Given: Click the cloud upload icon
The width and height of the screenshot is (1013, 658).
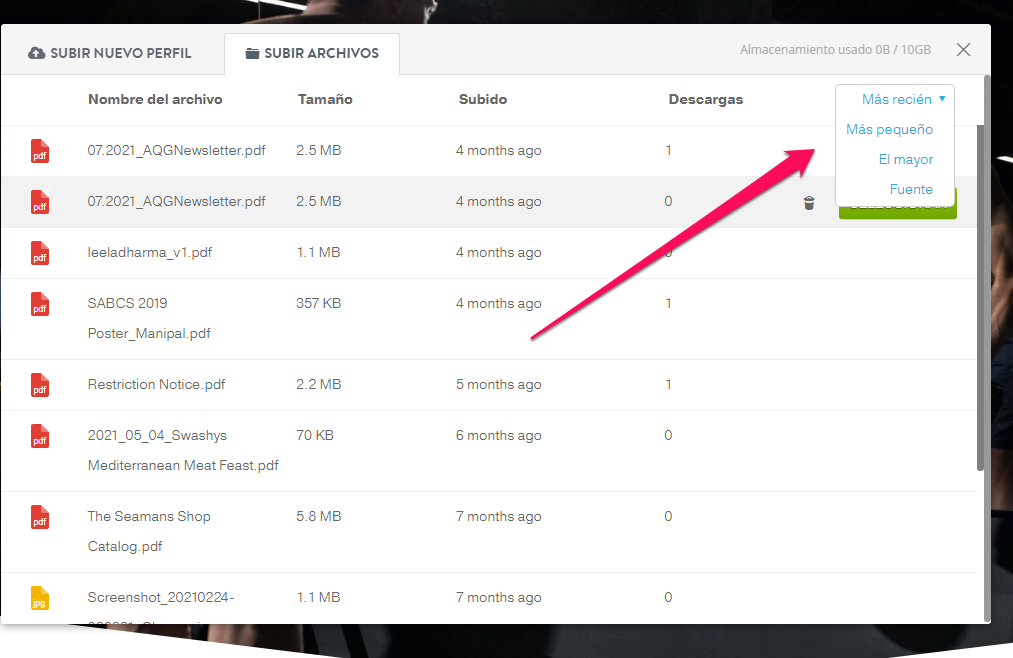Looking at the screenshot, I should (37, 53).
